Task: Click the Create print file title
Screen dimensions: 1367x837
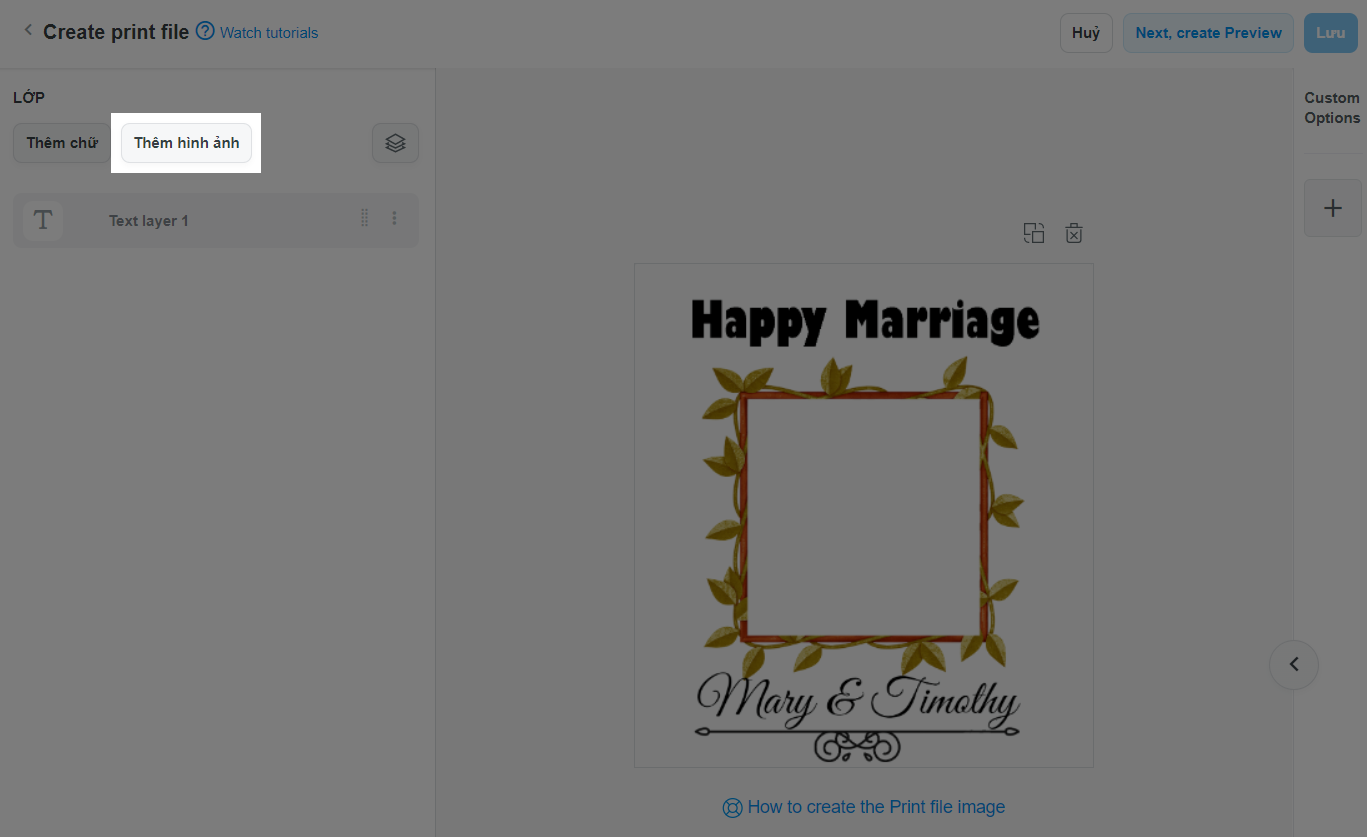Action: [116, 32]
